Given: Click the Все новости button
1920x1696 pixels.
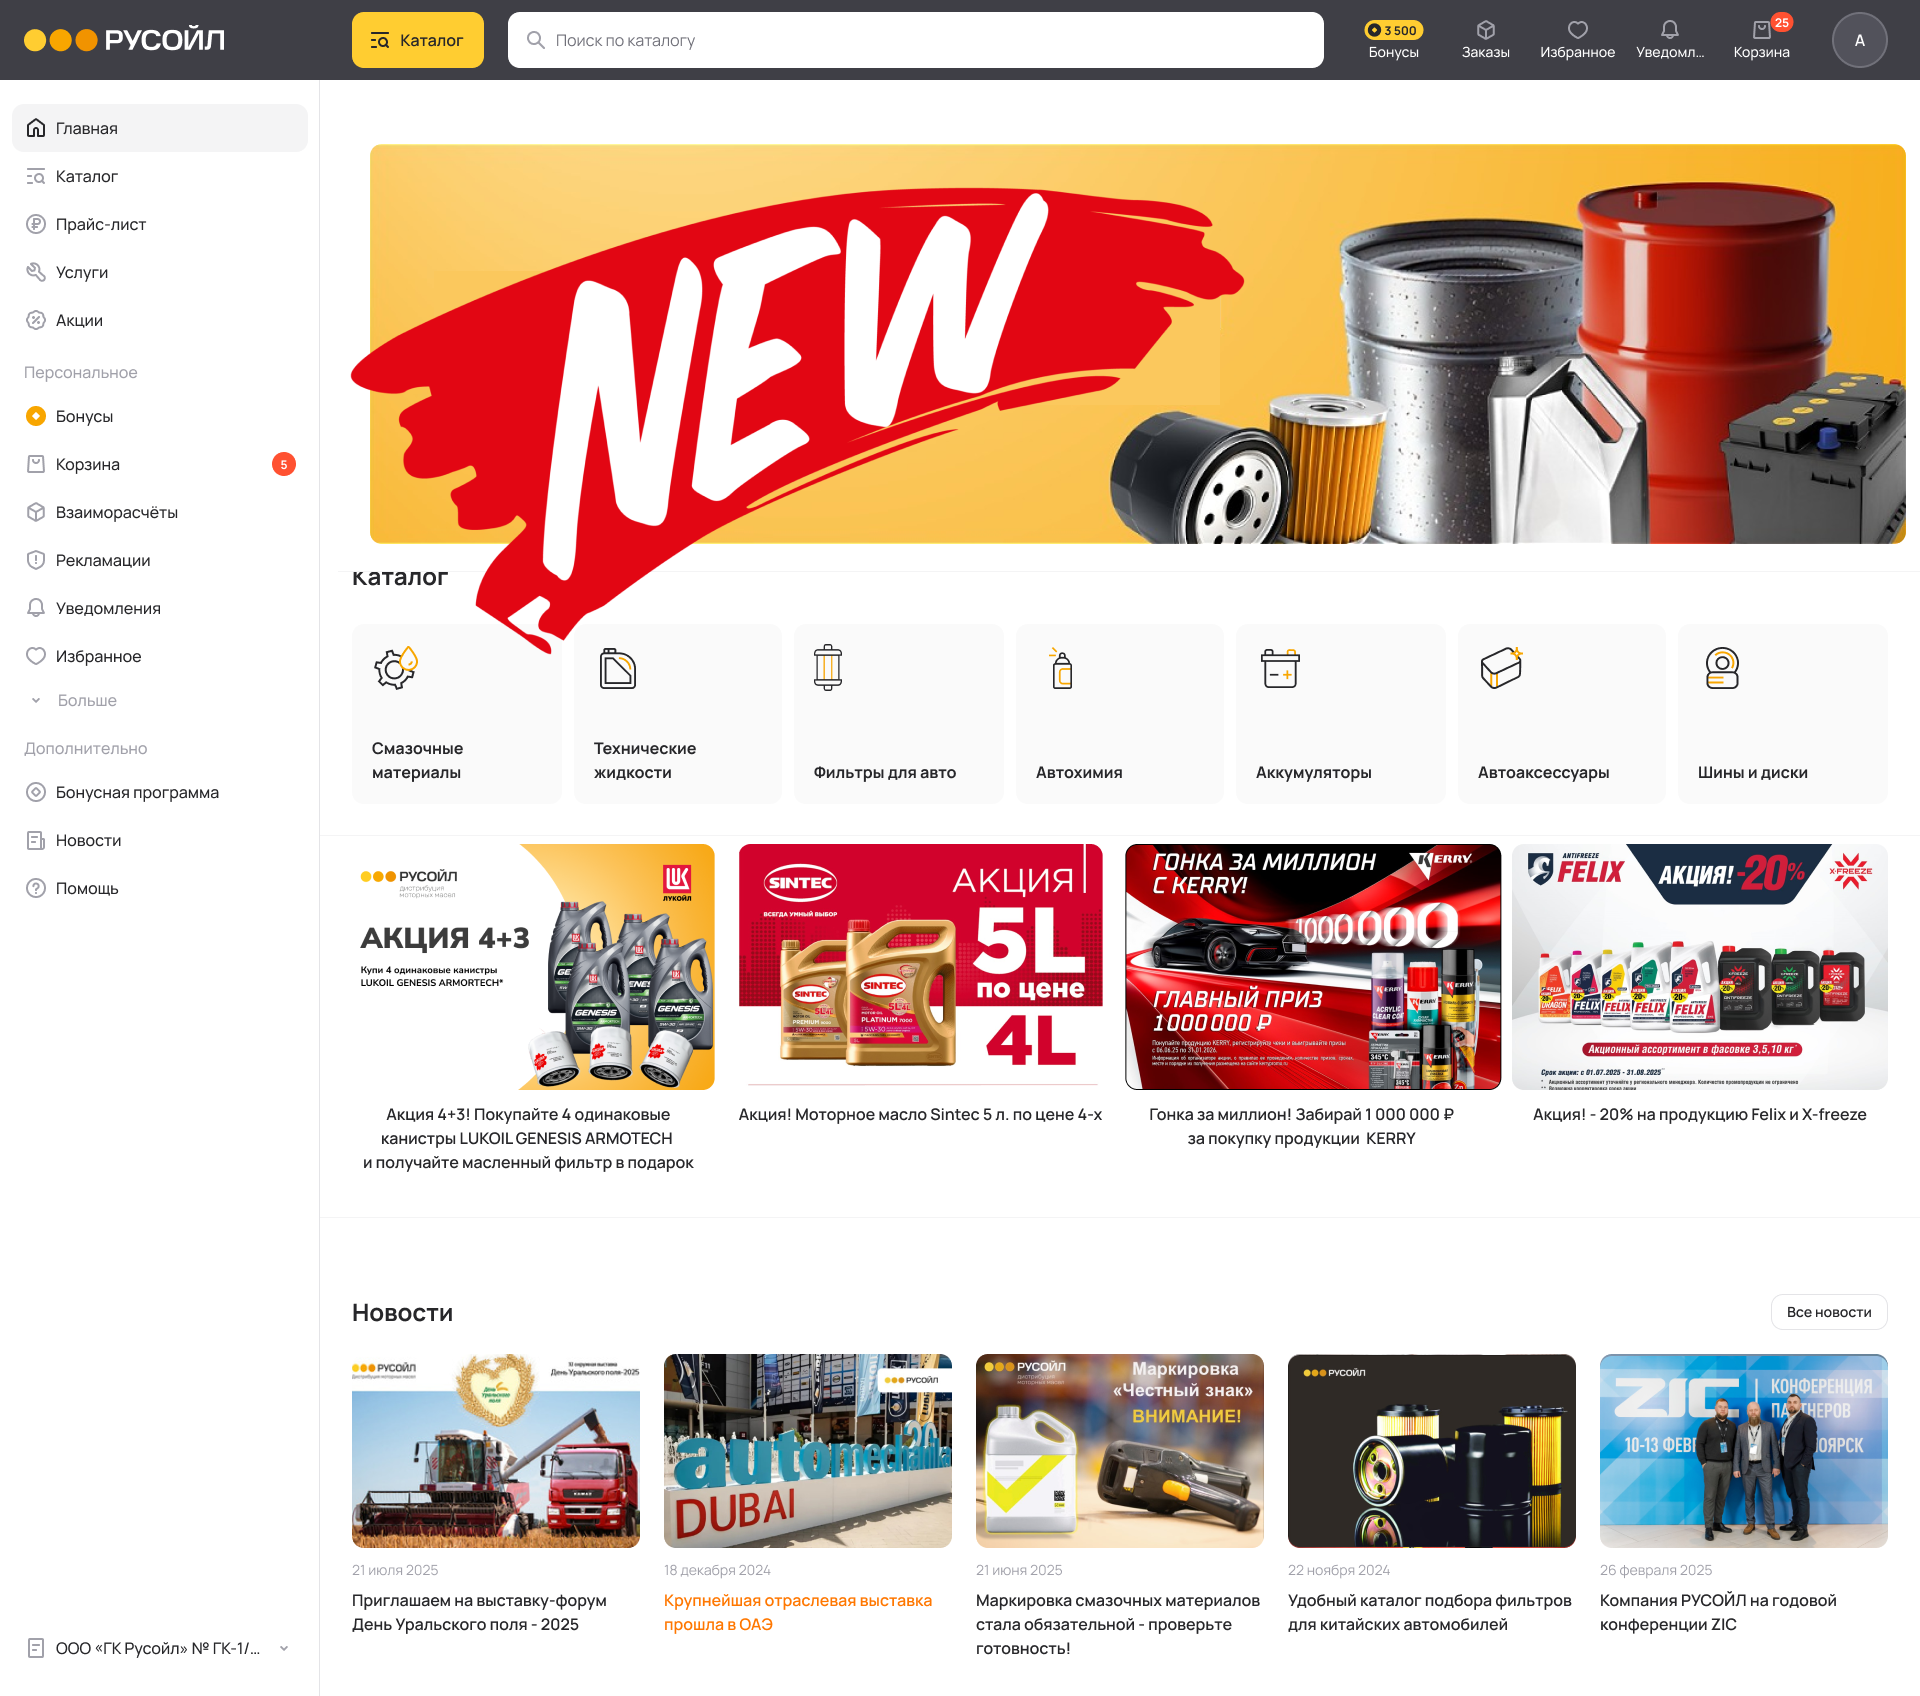Looking at the screenshot, I should click(x=1828, y=1312).
